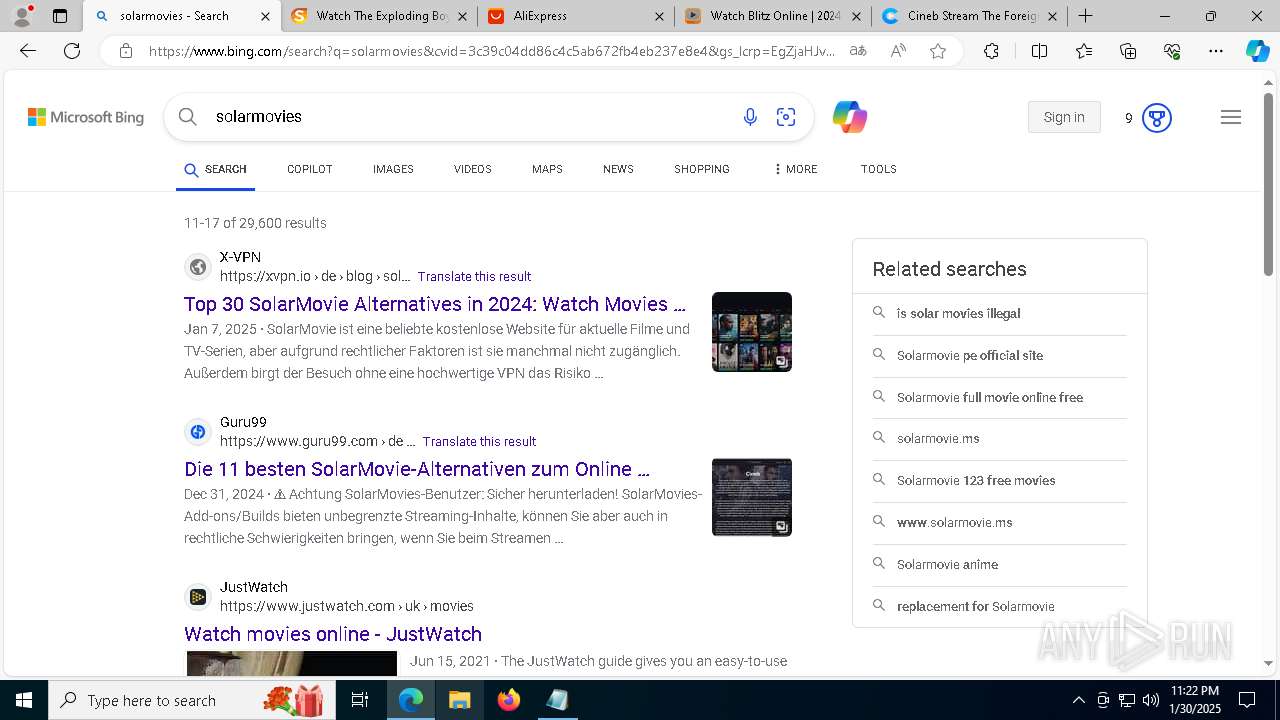Open the X-VPN result thumbnail
The height and width of the screenshot is (720, 1280).
coord(752,332)
